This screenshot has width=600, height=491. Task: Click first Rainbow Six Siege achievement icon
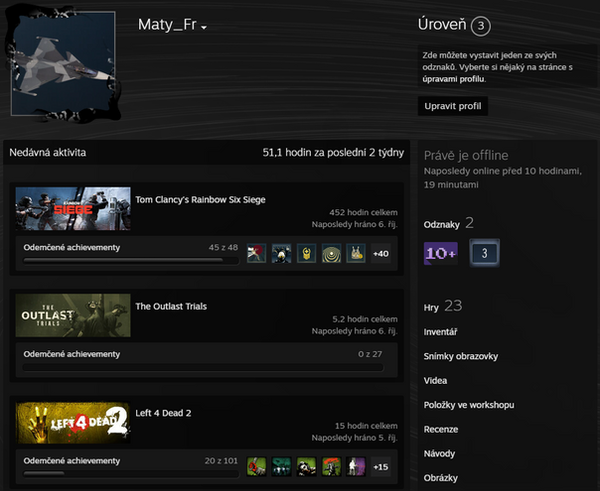[256, 253]
